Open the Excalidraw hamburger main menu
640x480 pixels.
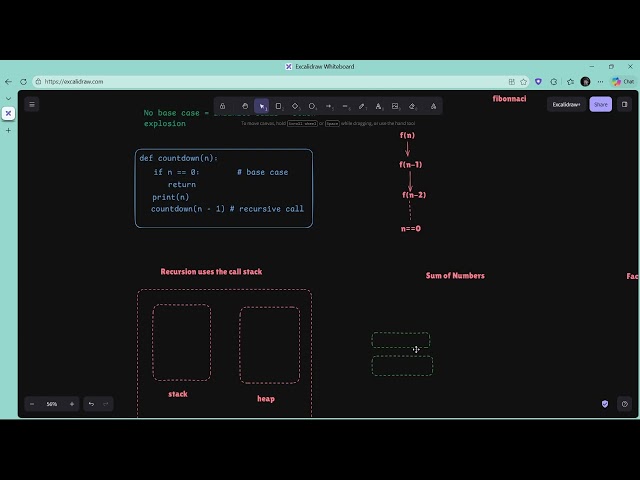pos(32,104)
